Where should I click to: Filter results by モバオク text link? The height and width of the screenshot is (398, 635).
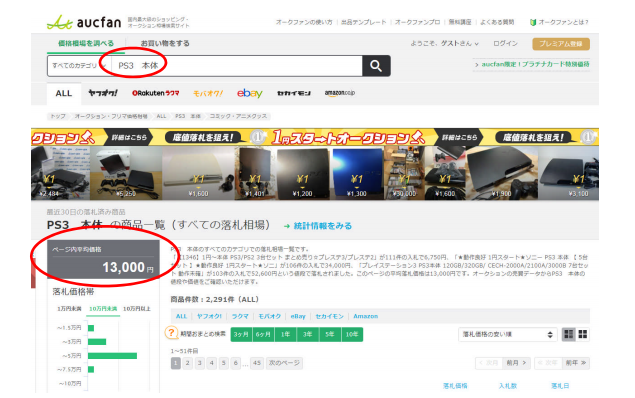click(x=269, y=317)
